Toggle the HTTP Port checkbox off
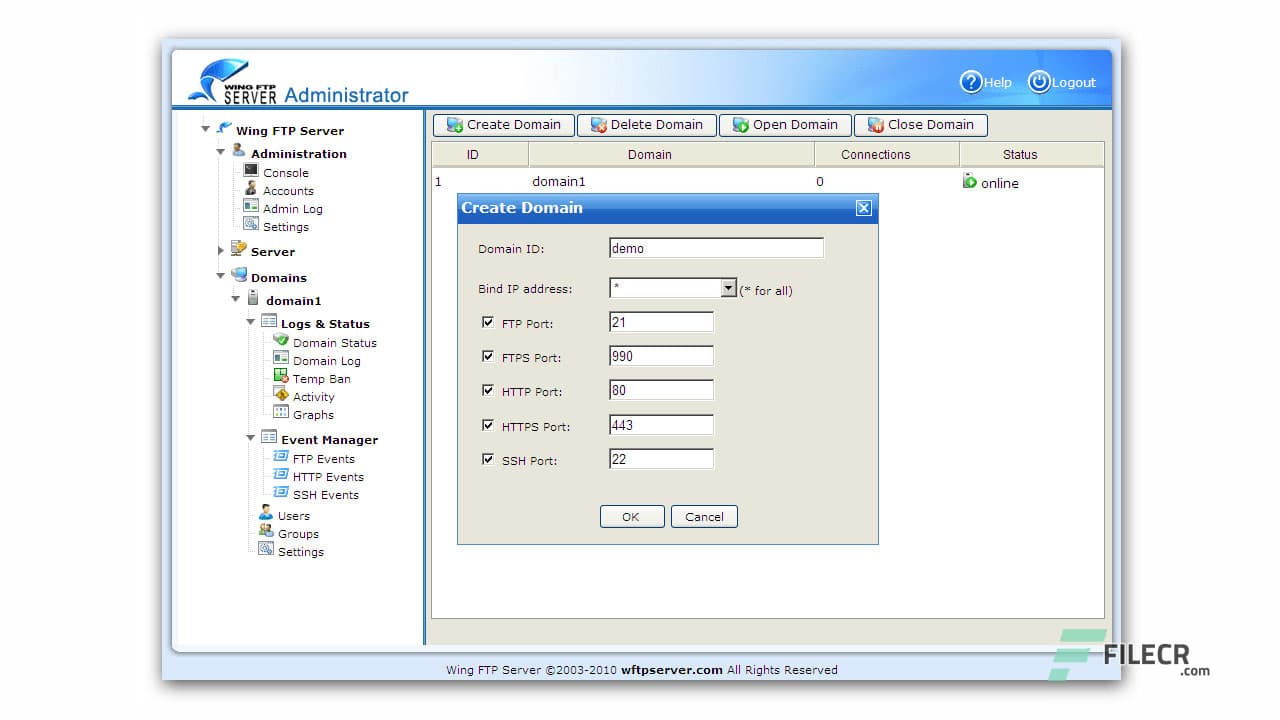This screenshot has width=1280, height=720. tap(488, 390)
